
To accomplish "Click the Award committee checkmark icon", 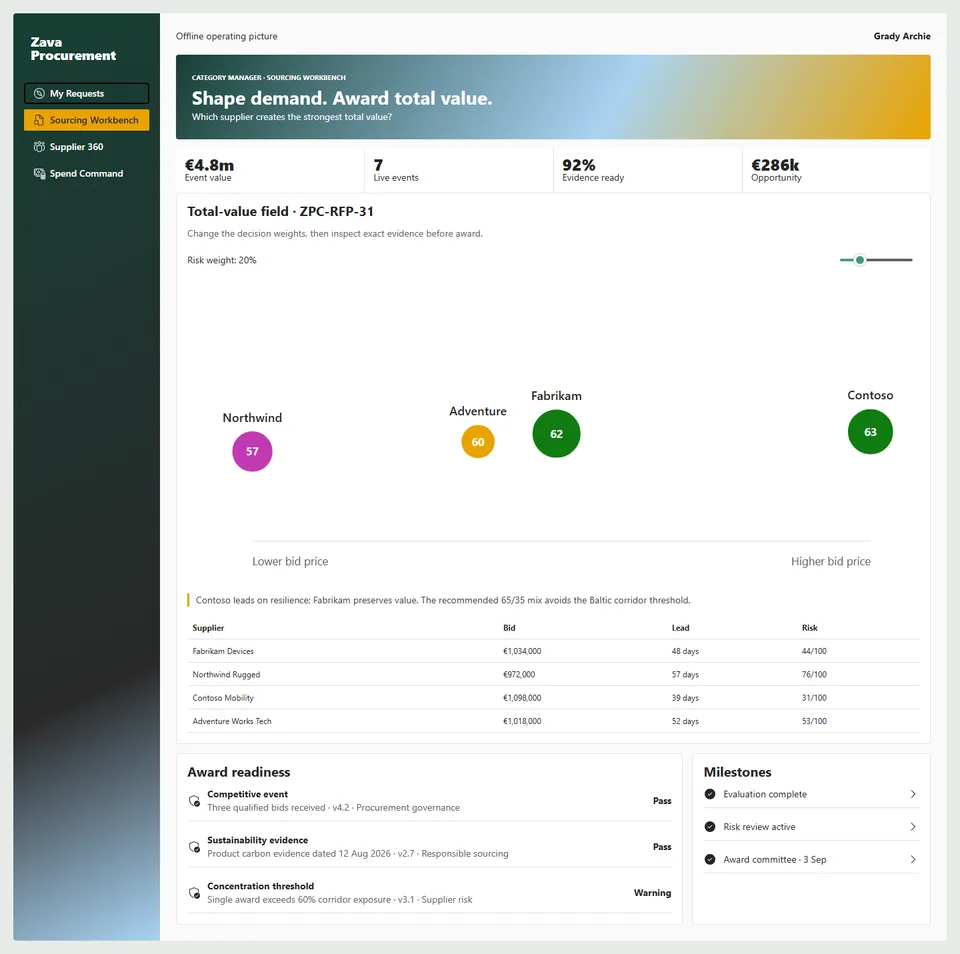I will pos(710,860).
